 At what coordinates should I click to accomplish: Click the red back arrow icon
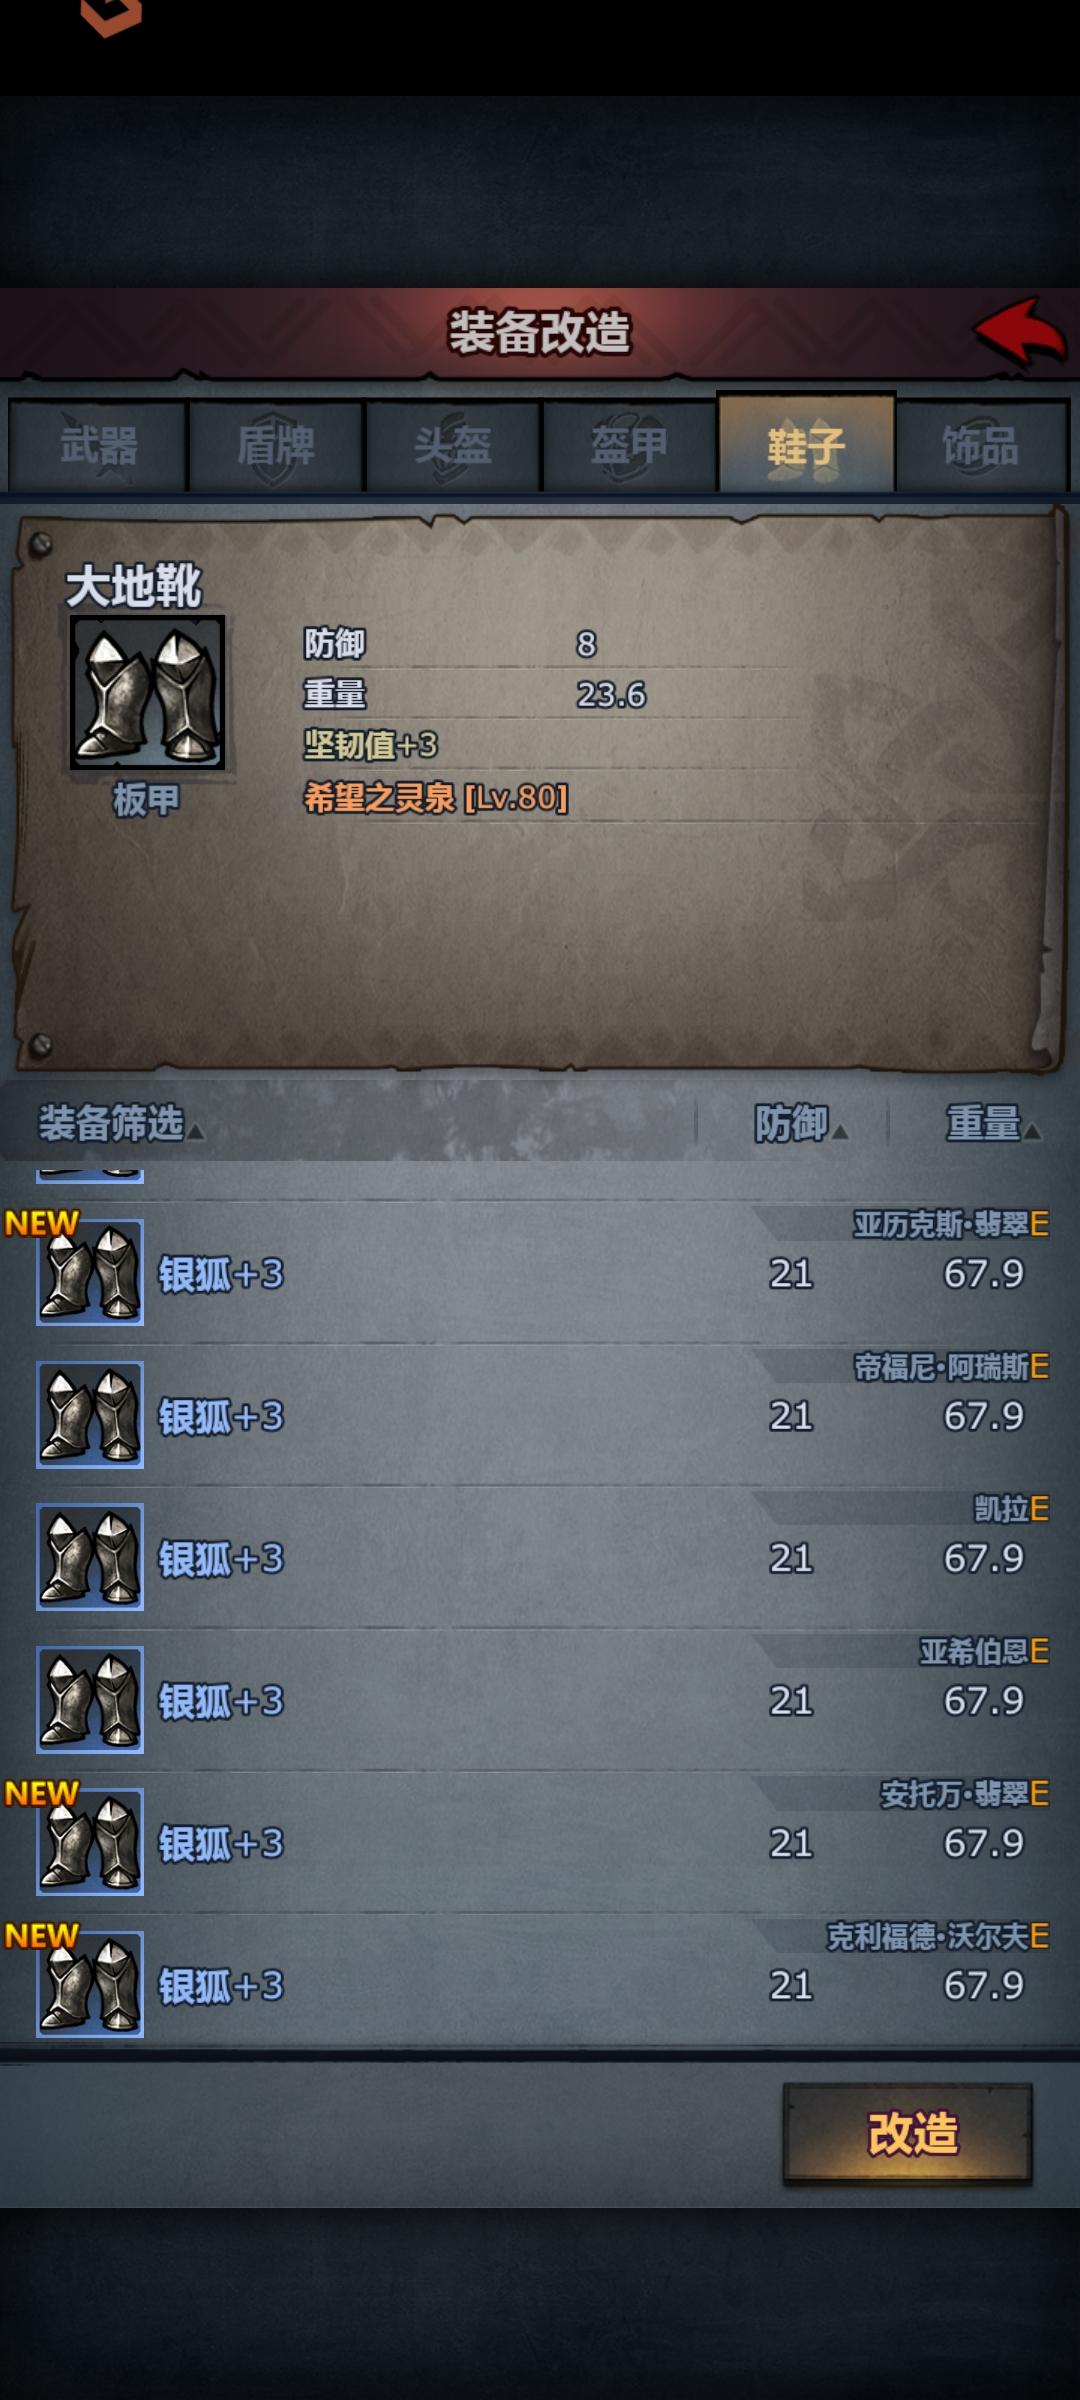click(1020, 333)
